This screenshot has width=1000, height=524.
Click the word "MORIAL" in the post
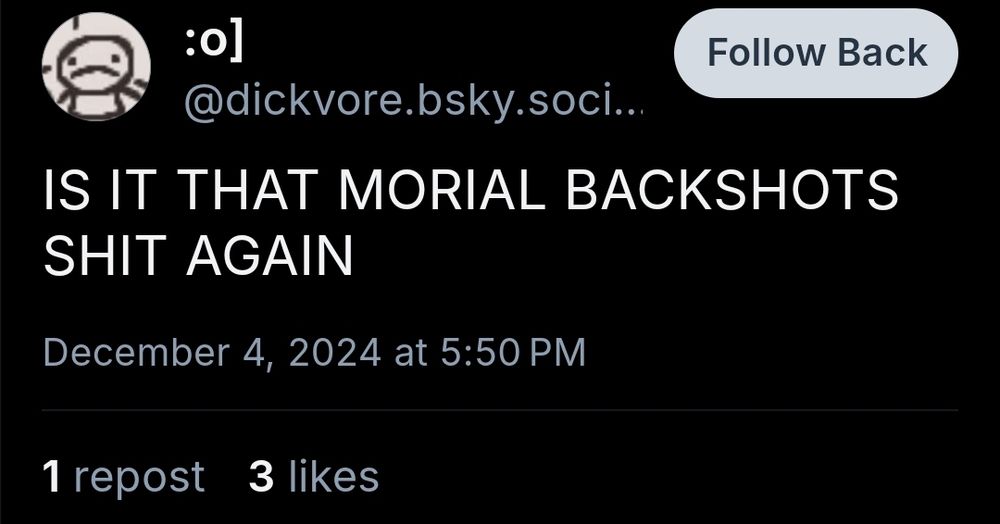point(443,188)
